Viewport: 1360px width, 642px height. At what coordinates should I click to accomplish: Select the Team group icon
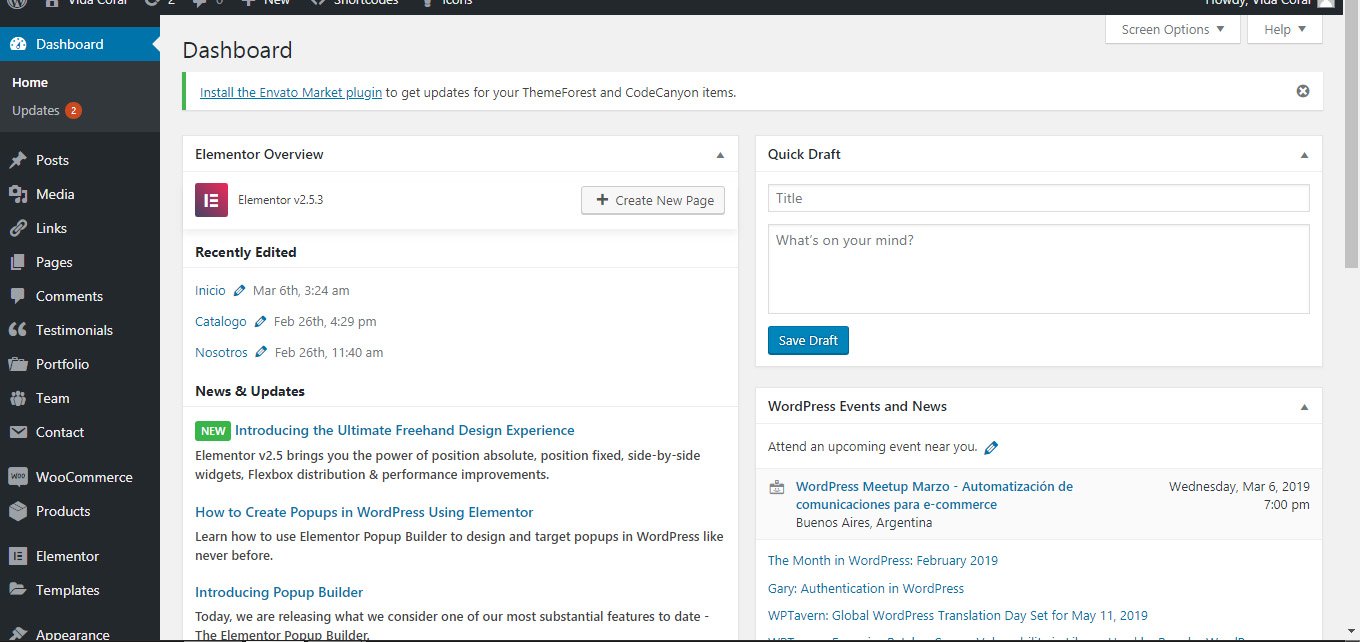[17, 398]
